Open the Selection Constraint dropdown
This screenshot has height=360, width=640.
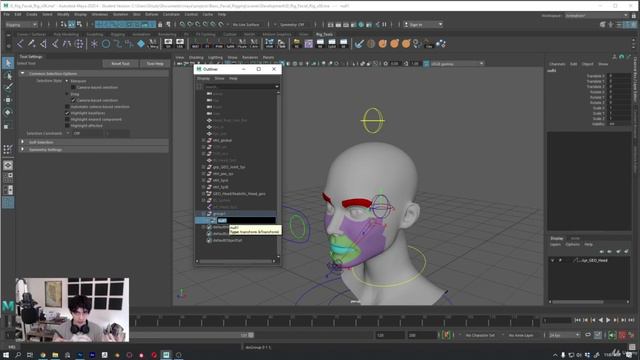[x=101, y=133]
